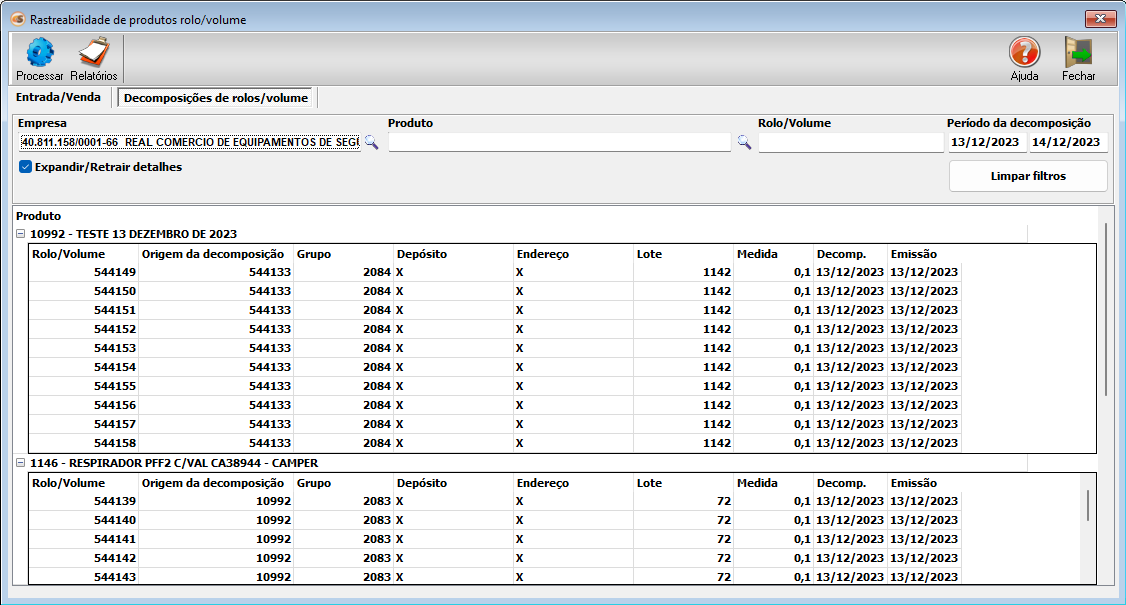This screenshot has height=605, width=1126.
Task: Click magnifier search icon beside Produto field
Action: (744, 143)
